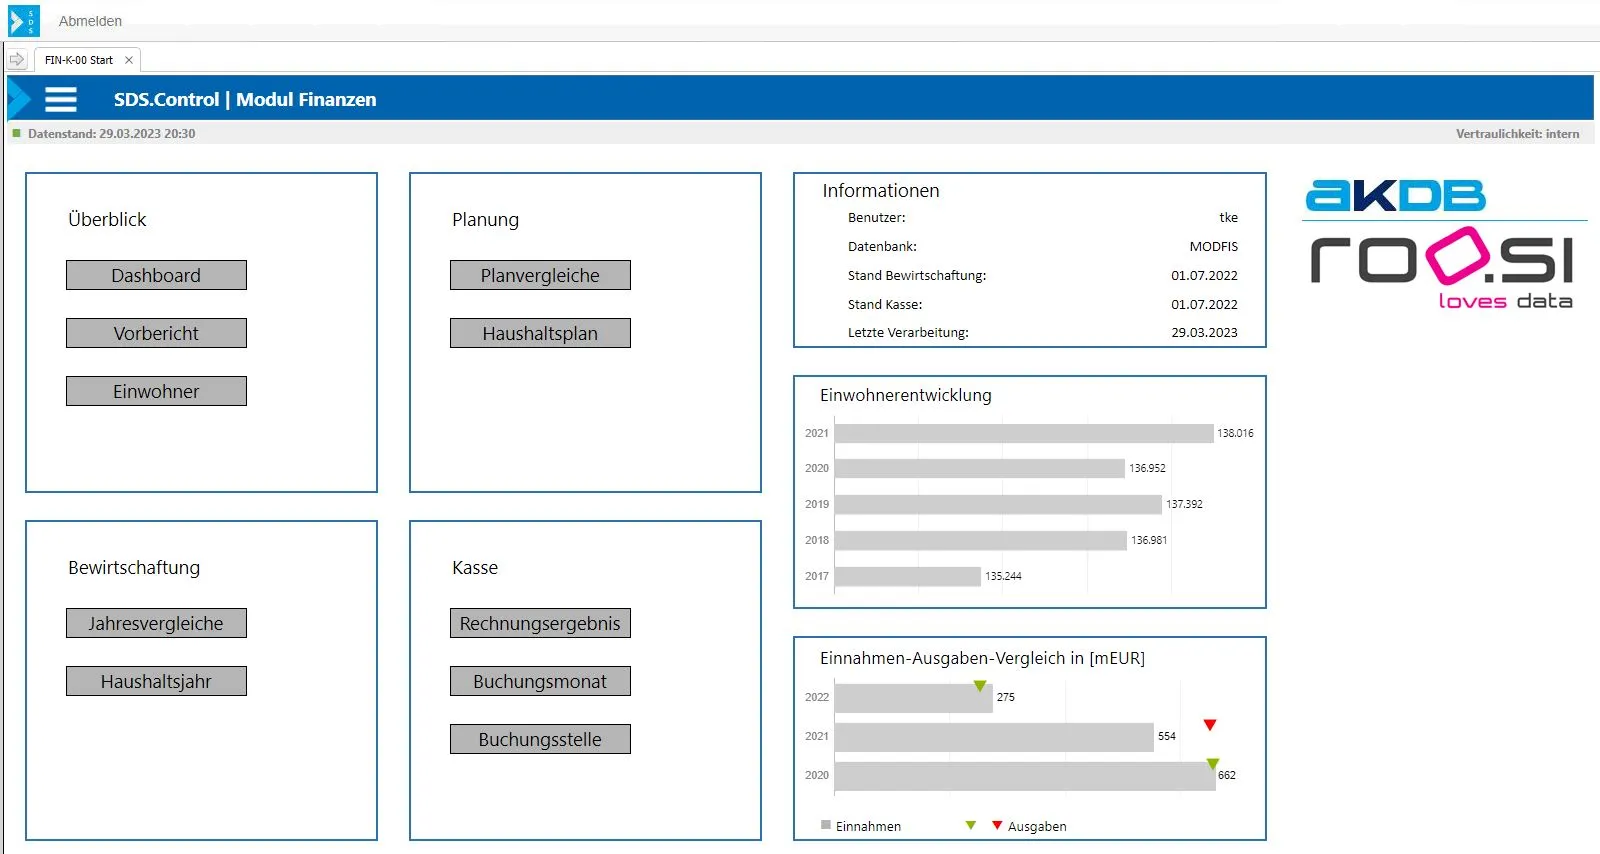Open Jahresvergleiche in Bewirtschaftung
Viewport: 1600px width, 854px height.
[x=156, y=623]
